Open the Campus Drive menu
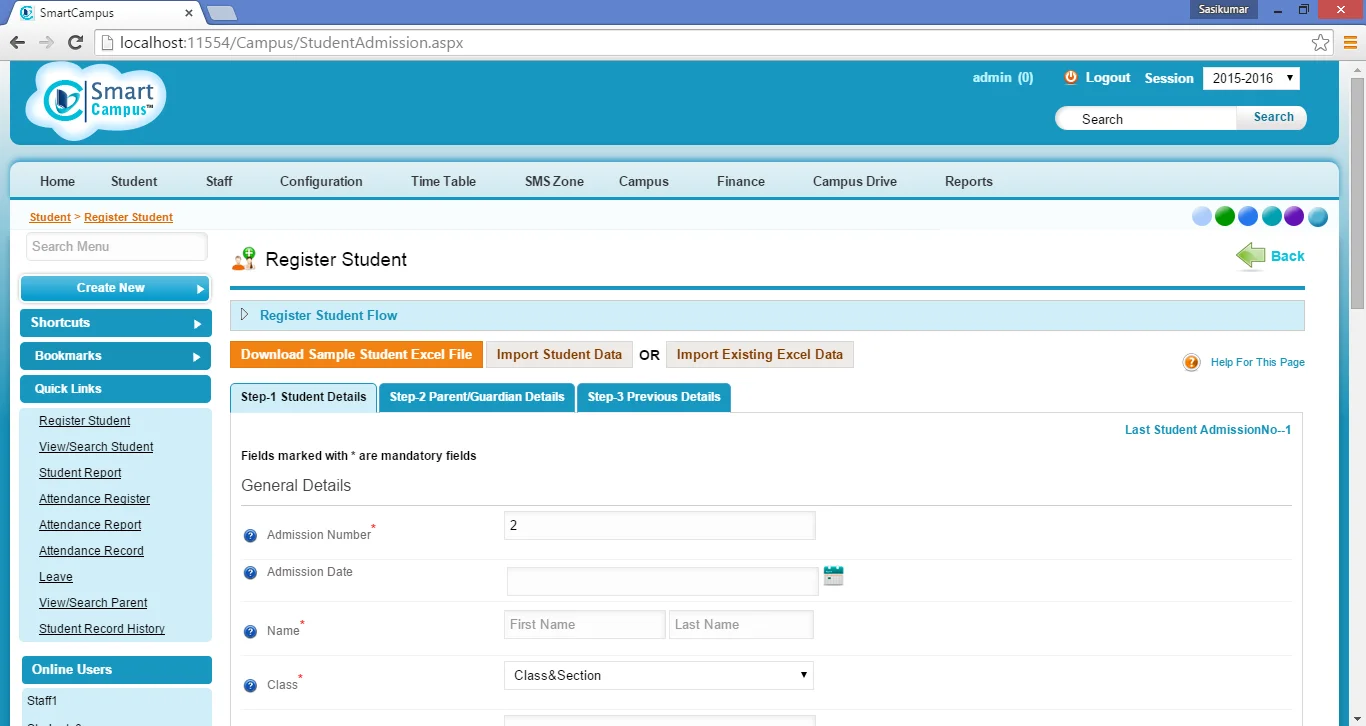This screenshot has height=726, width=1366. 855,181
